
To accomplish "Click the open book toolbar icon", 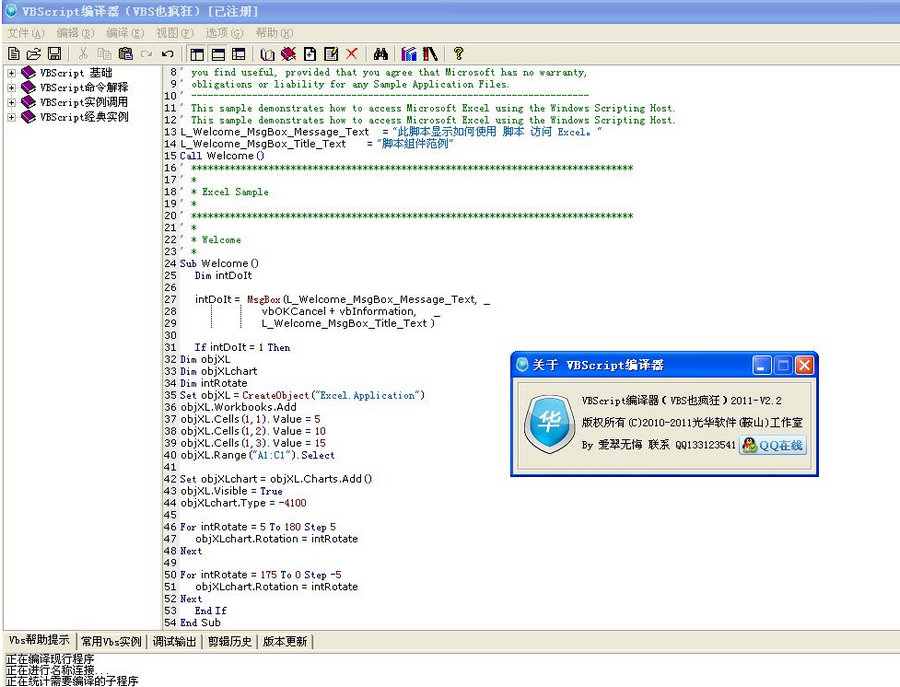I will (267, 55).
